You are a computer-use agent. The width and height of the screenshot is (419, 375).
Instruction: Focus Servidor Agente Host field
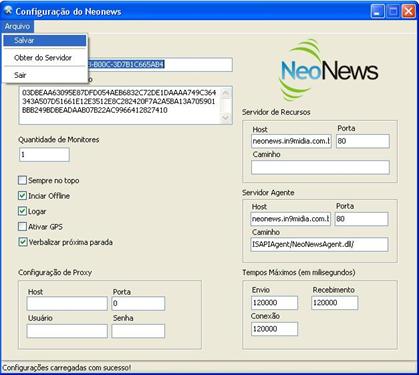[x=291, y=219]
